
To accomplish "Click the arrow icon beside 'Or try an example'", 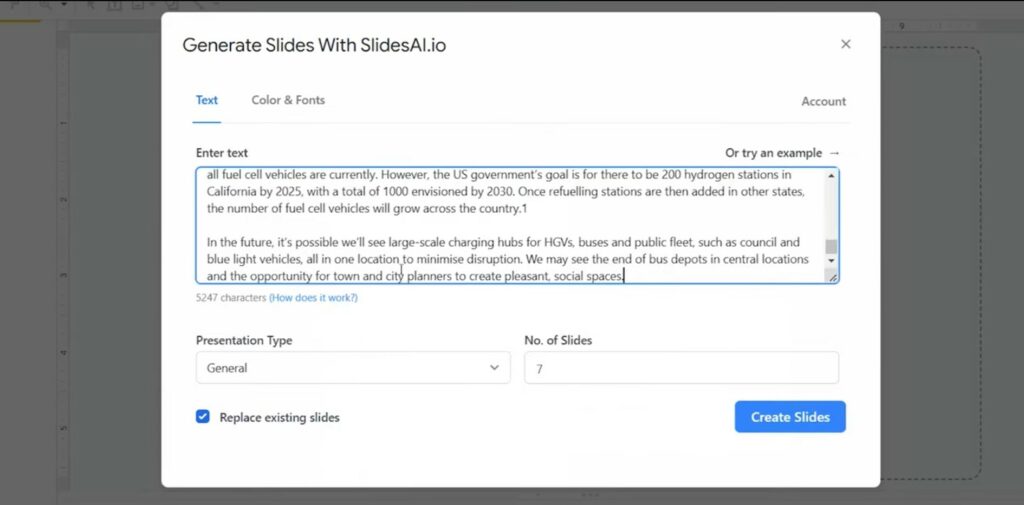I will coord(834,153).
